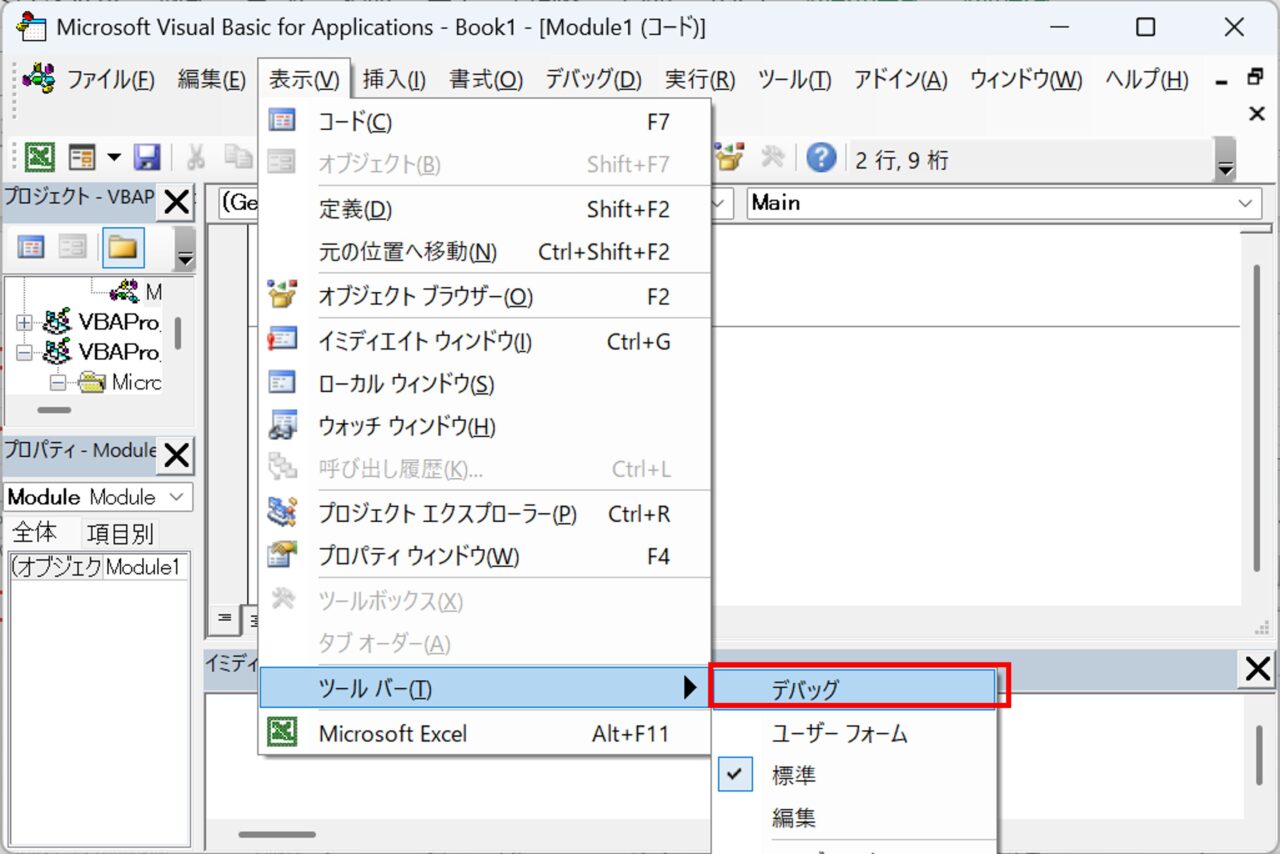Switch to the 全体 properties tab
Image resolution: width=1280 pixels, height=854 pixels.
pyautogui.click(x=36, y=533)
